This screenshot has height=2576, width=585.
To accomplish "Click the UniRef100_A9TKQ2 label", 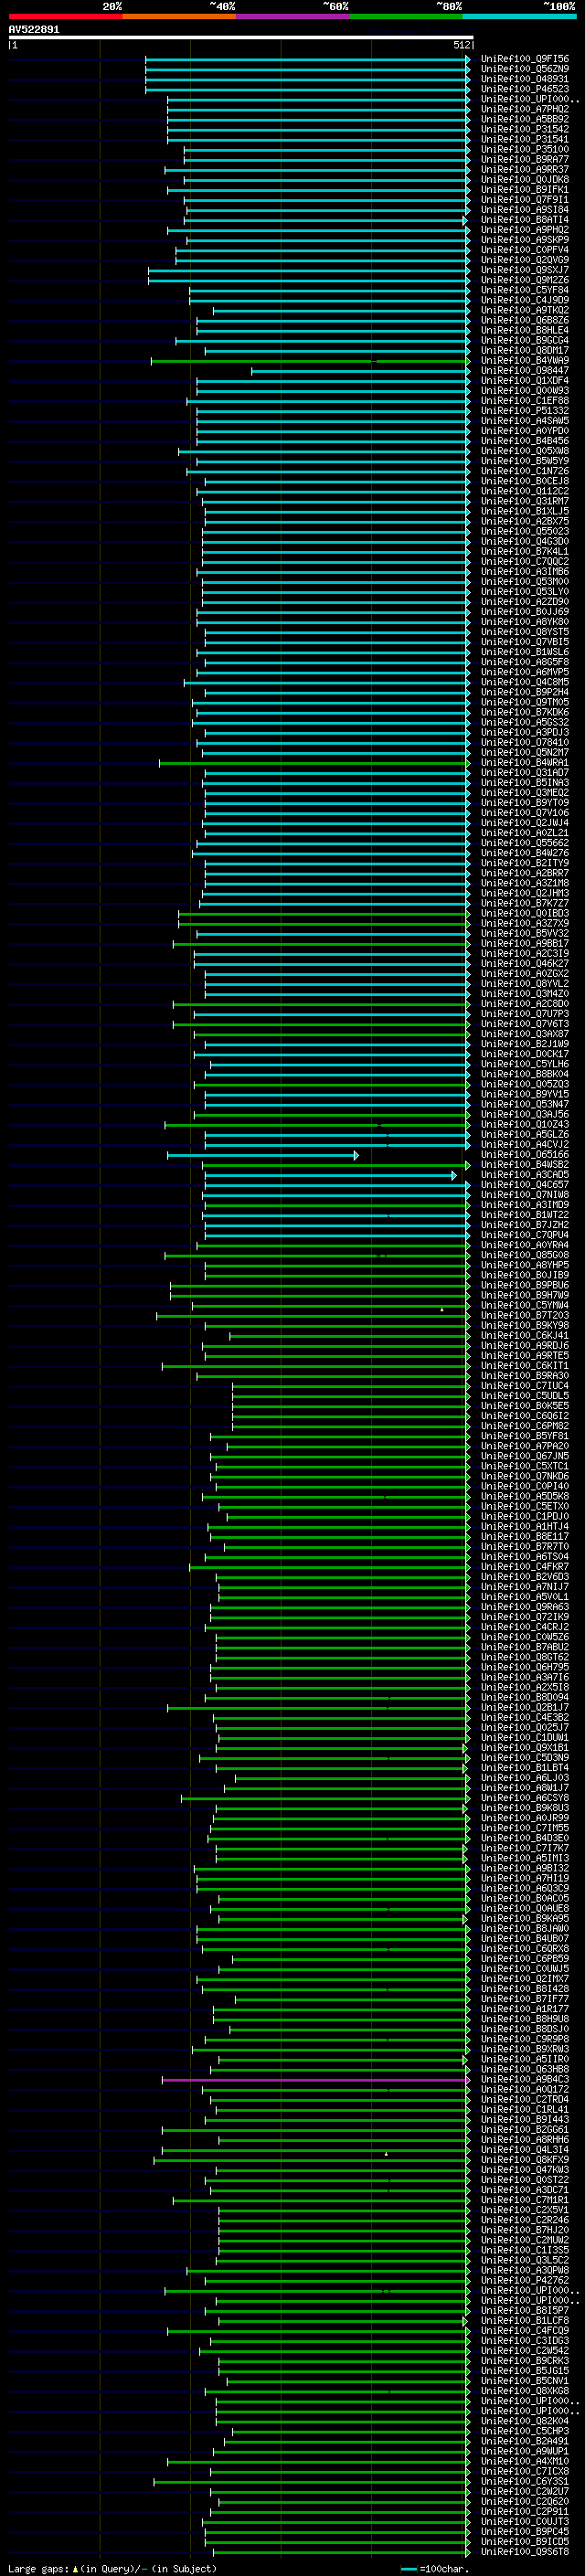I will coord(524,310).
